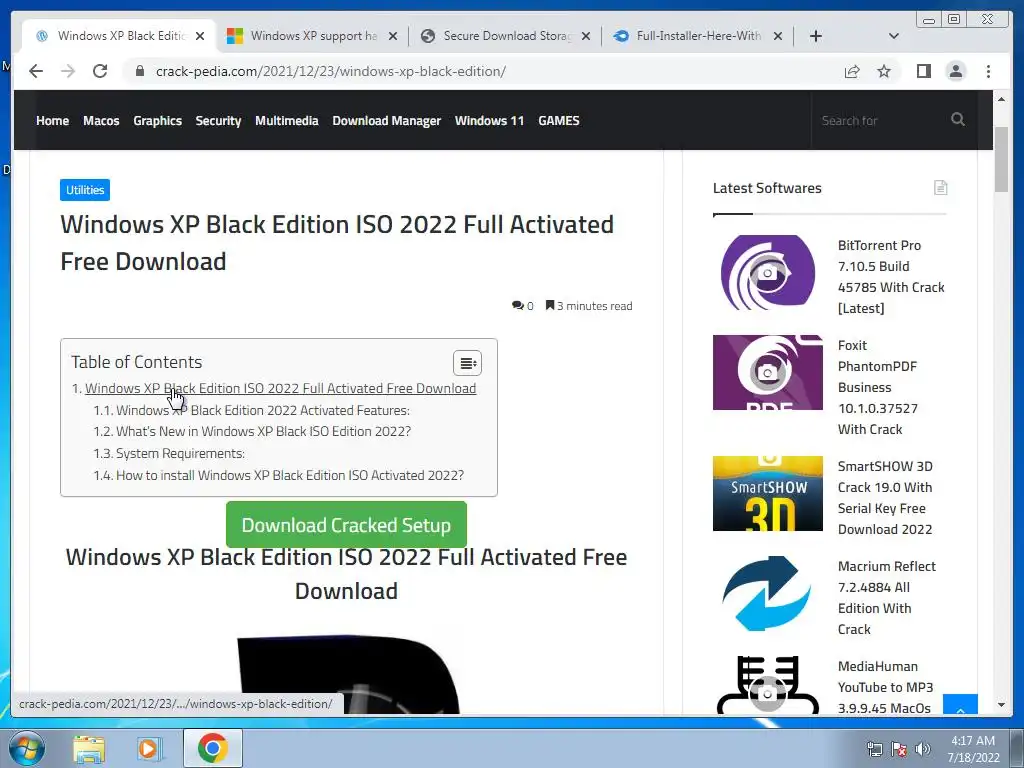Screen dimensions: 1024x768
Task: Open the Macos menu item
Action: 101,120
